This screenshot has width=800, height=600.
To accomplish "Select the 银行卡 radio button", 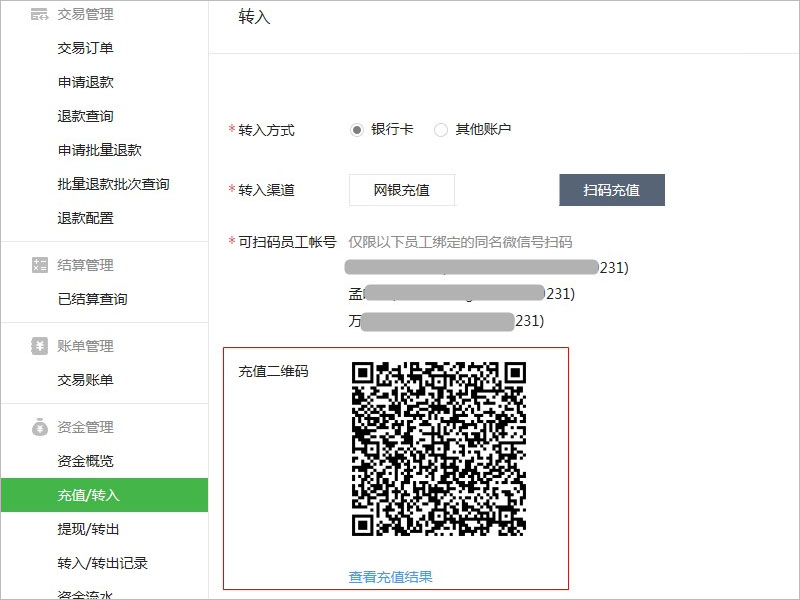I will click(x=357, y=130).
